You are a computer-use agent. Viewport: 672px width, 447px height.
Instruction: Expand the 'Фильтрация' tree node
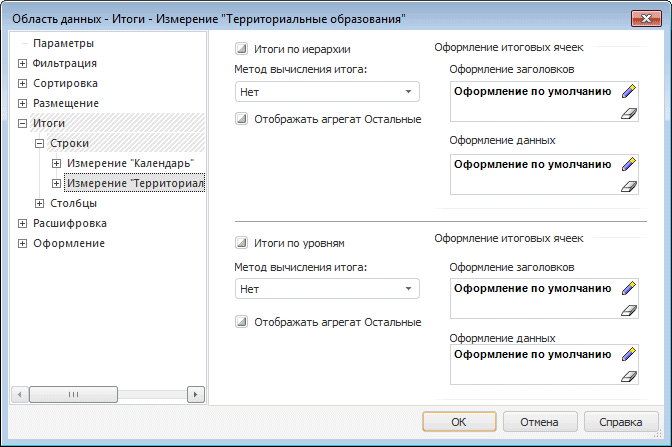23,63
